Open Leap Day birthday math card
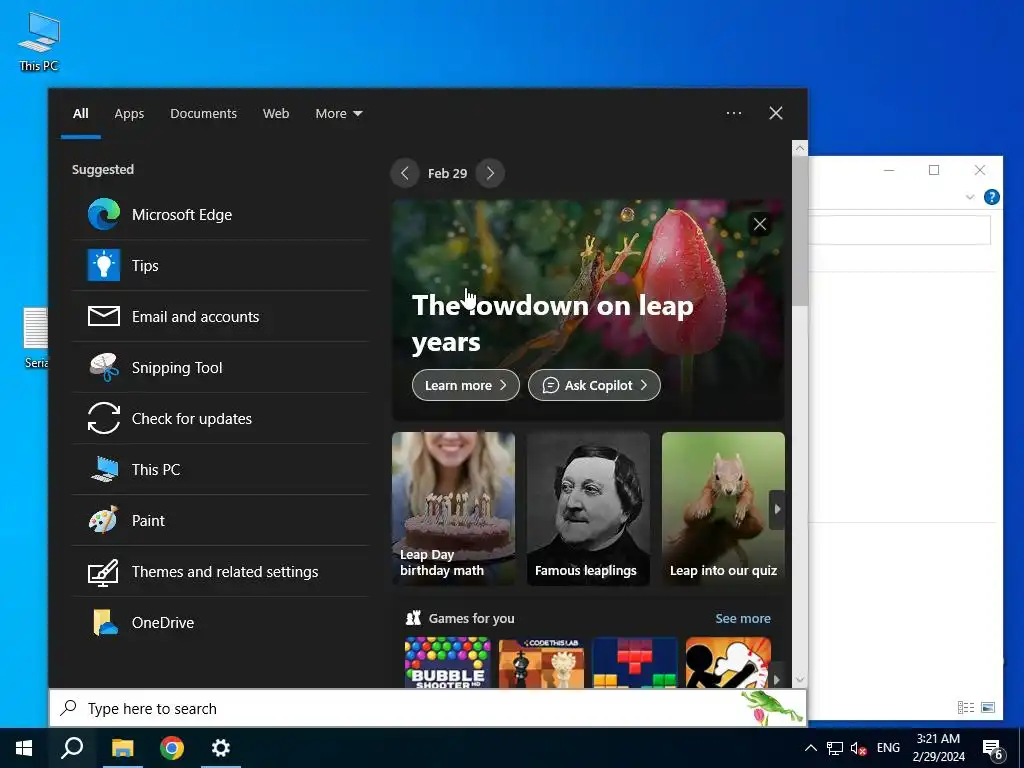This screenshot has width=1024, height=768. pyautogui.click(x=453, y=509)
